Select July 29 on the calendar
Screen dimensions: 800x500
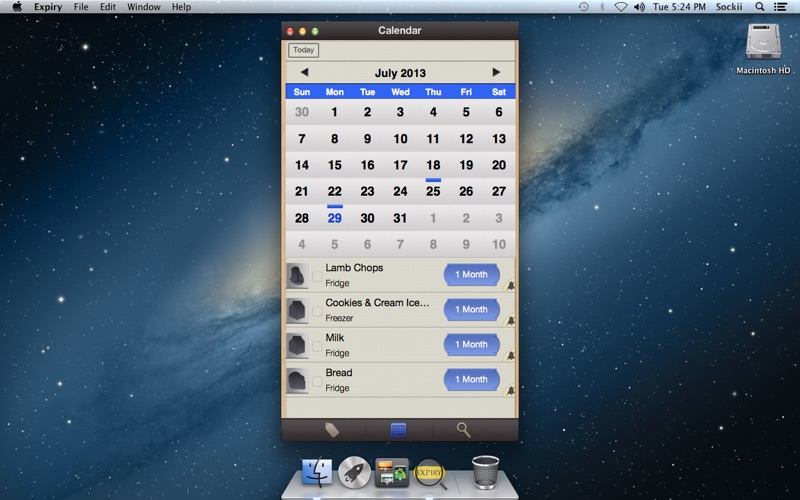click(335, 218)
